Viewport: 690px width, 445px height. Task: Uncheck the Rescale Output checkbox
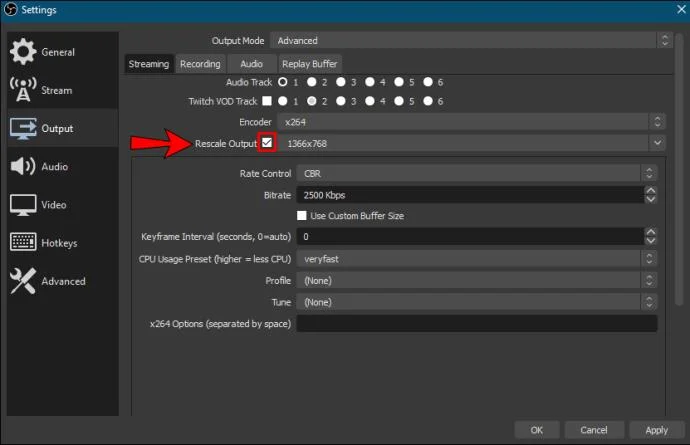tap(267, 143)
